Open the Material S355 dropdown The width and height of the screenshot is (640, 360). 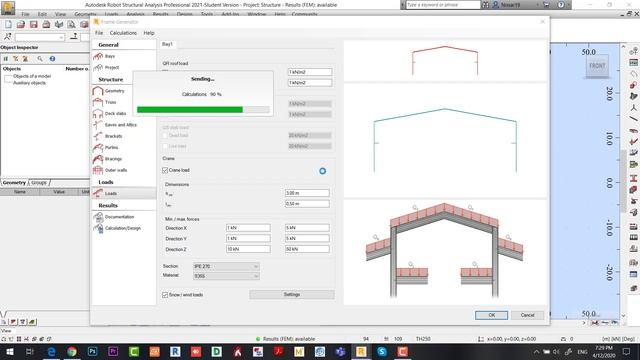226,276
